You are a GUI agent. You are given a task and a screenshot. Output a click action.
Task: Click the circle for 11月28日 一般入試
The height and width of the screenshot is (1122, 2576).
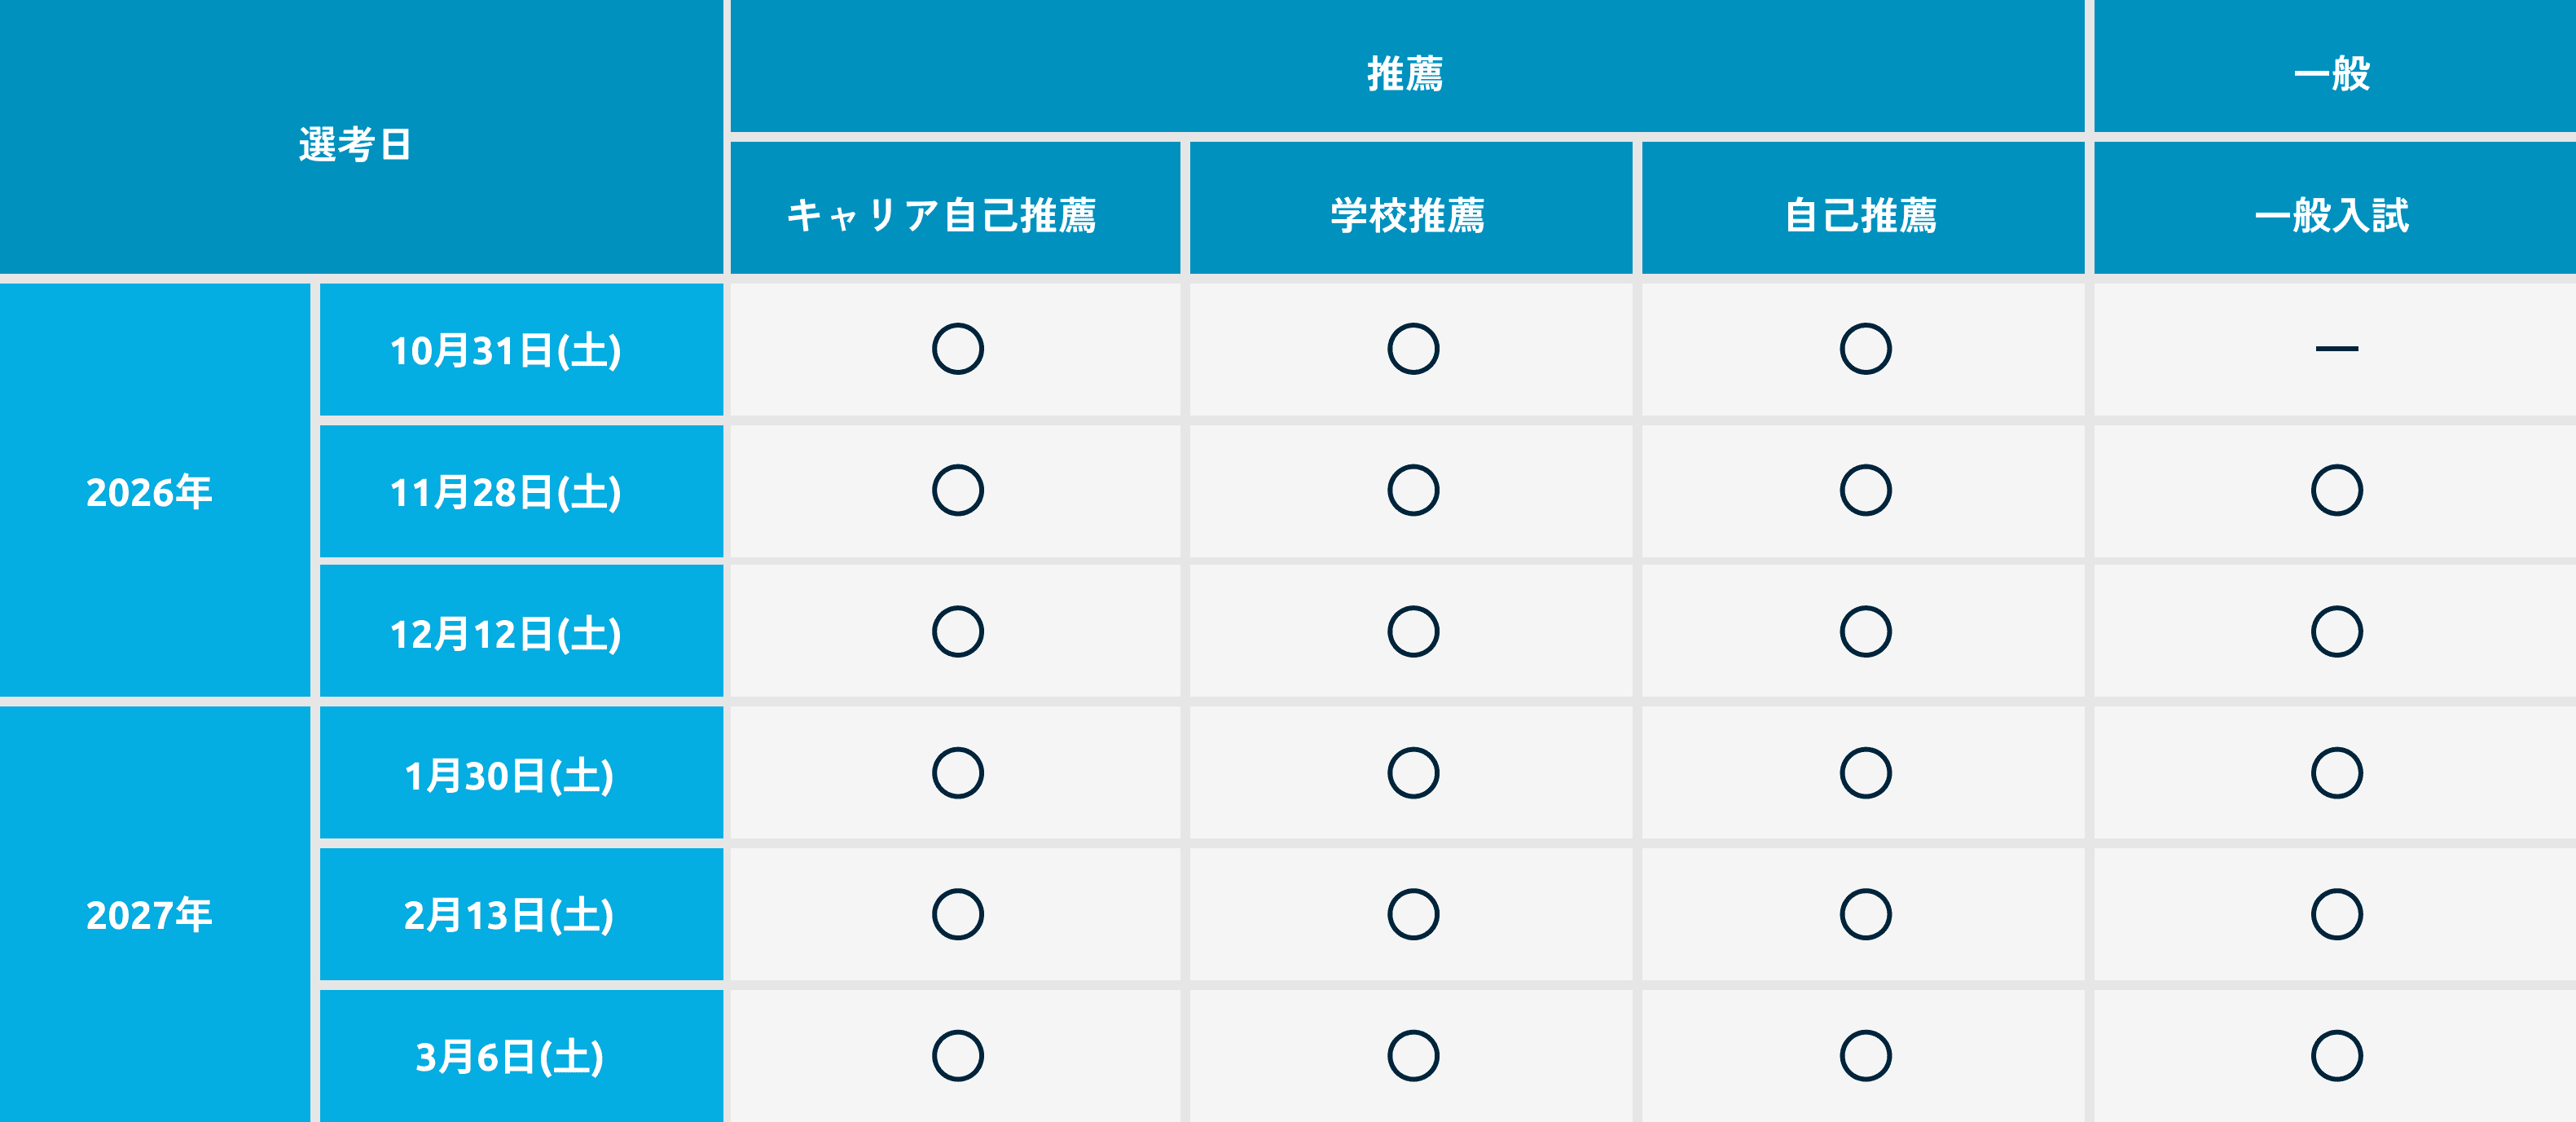pos(2336,490)
